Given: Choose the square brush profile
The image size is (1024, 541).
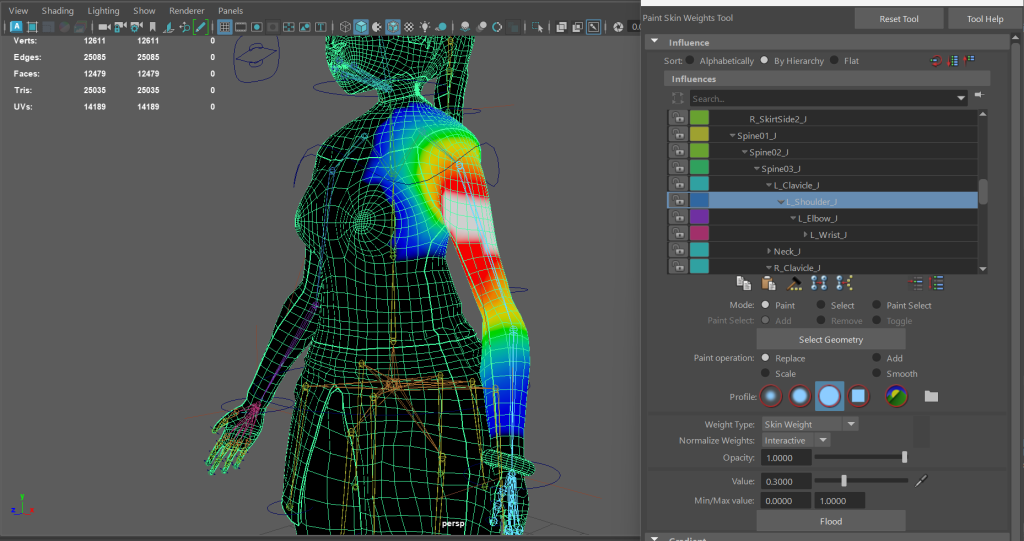Looking at the screenshot, I should click(x=858, y=396).
